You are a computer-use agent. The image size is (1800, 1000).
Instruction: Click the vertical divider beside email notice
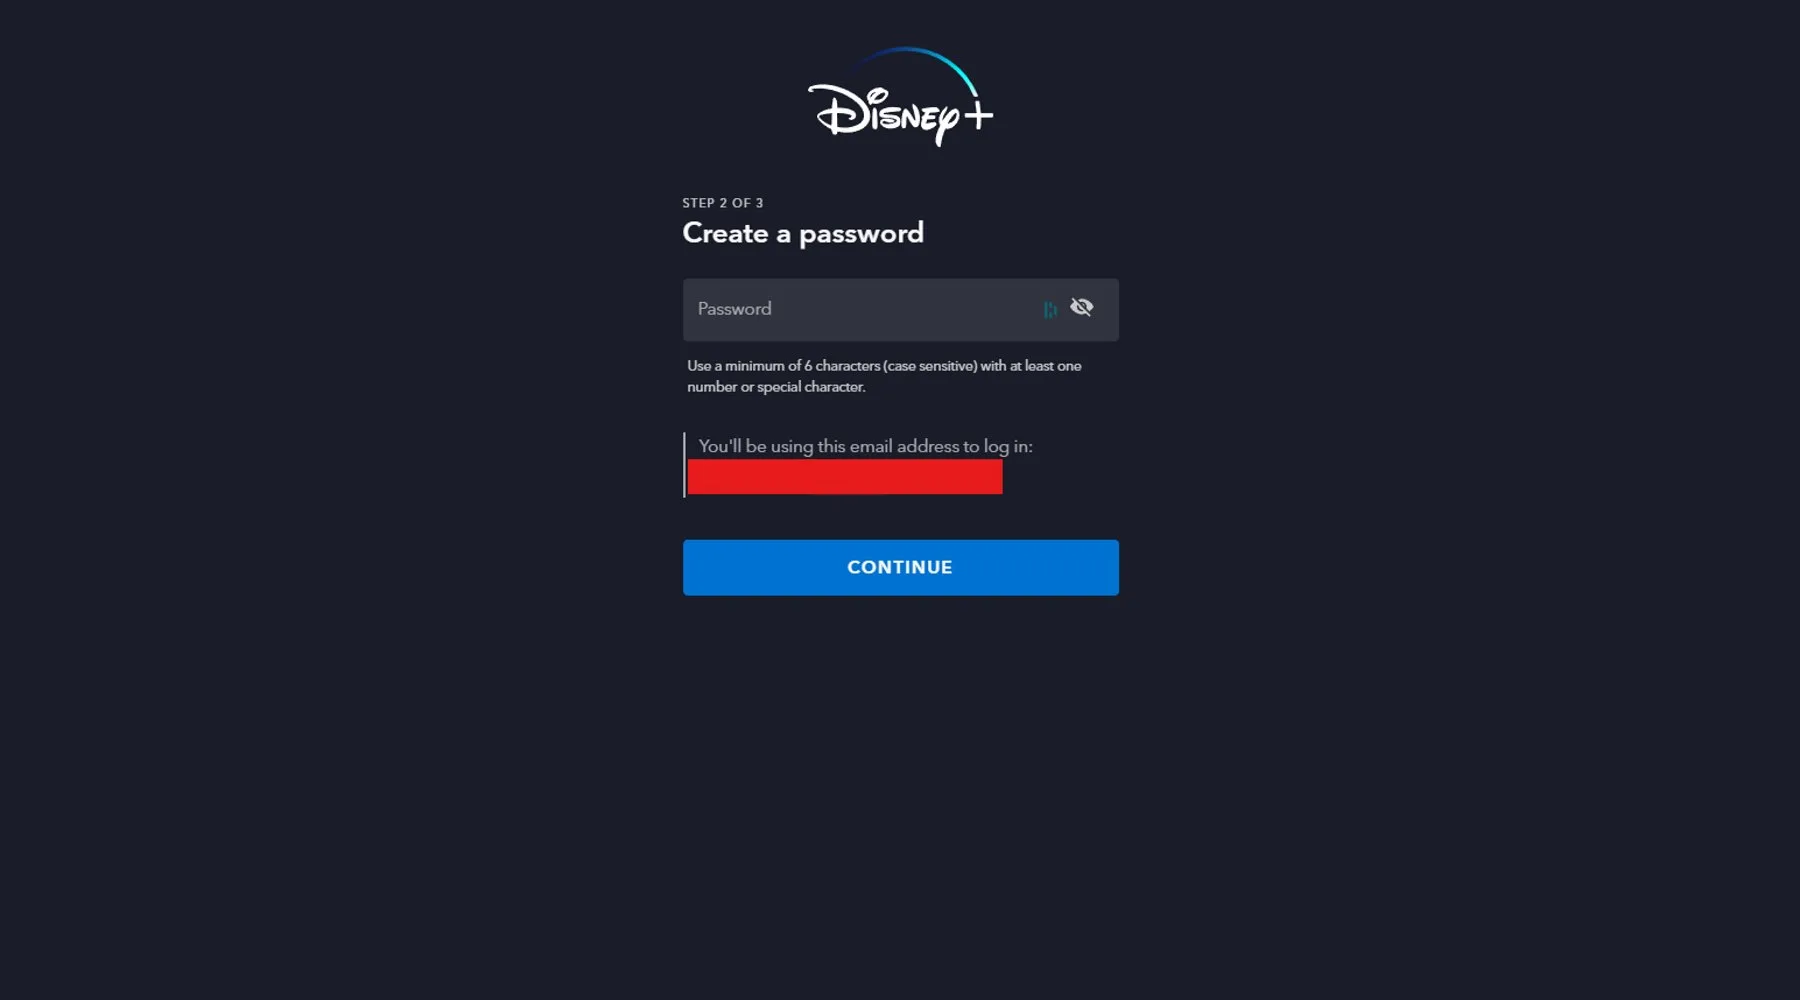(x=684, y=465)
